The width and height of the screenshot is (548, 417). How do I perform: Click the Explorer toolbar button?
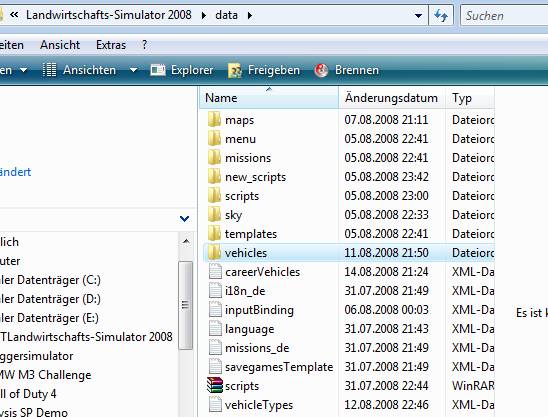point(182,70)
